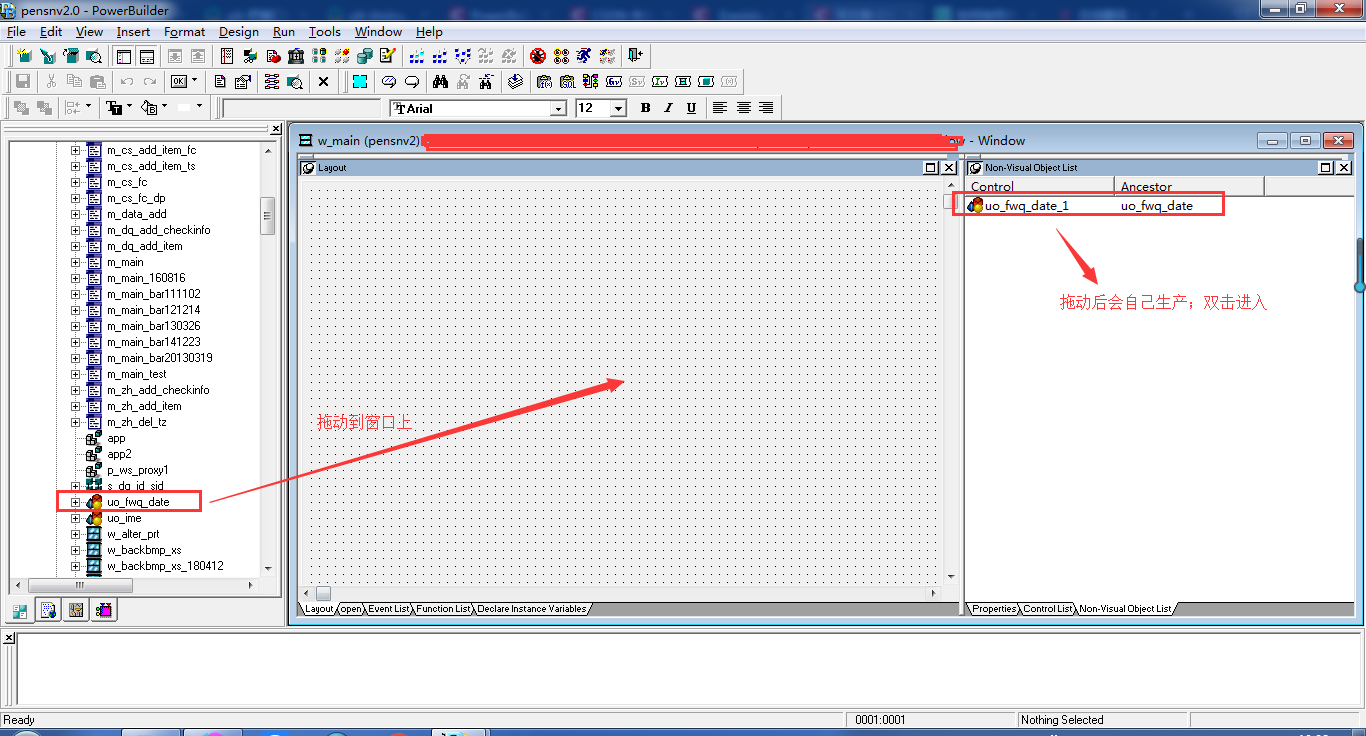Open the Tools menu

[x=324, y=31]
